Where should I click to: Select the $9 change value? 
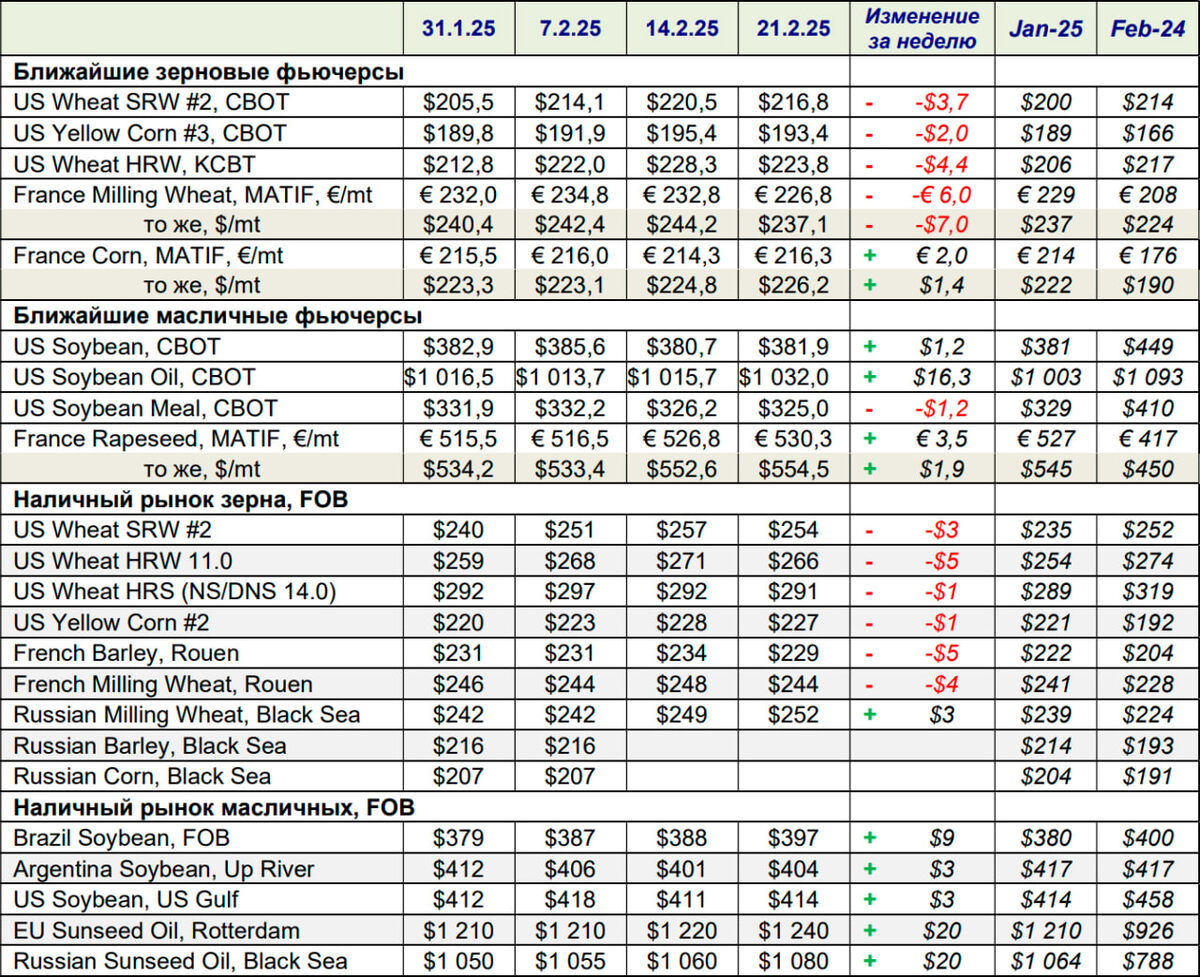[x=941, y=838]
